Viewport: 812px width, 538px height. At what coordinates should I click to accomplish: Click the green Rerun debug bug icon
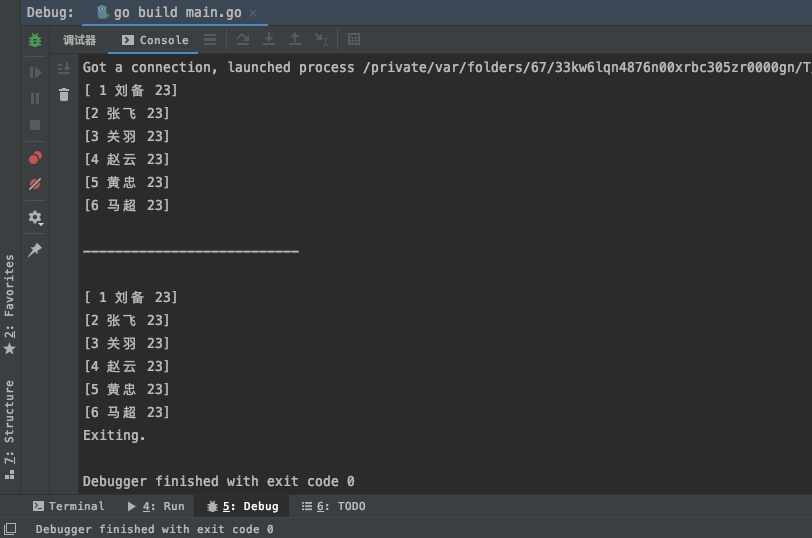pos(35,40)
